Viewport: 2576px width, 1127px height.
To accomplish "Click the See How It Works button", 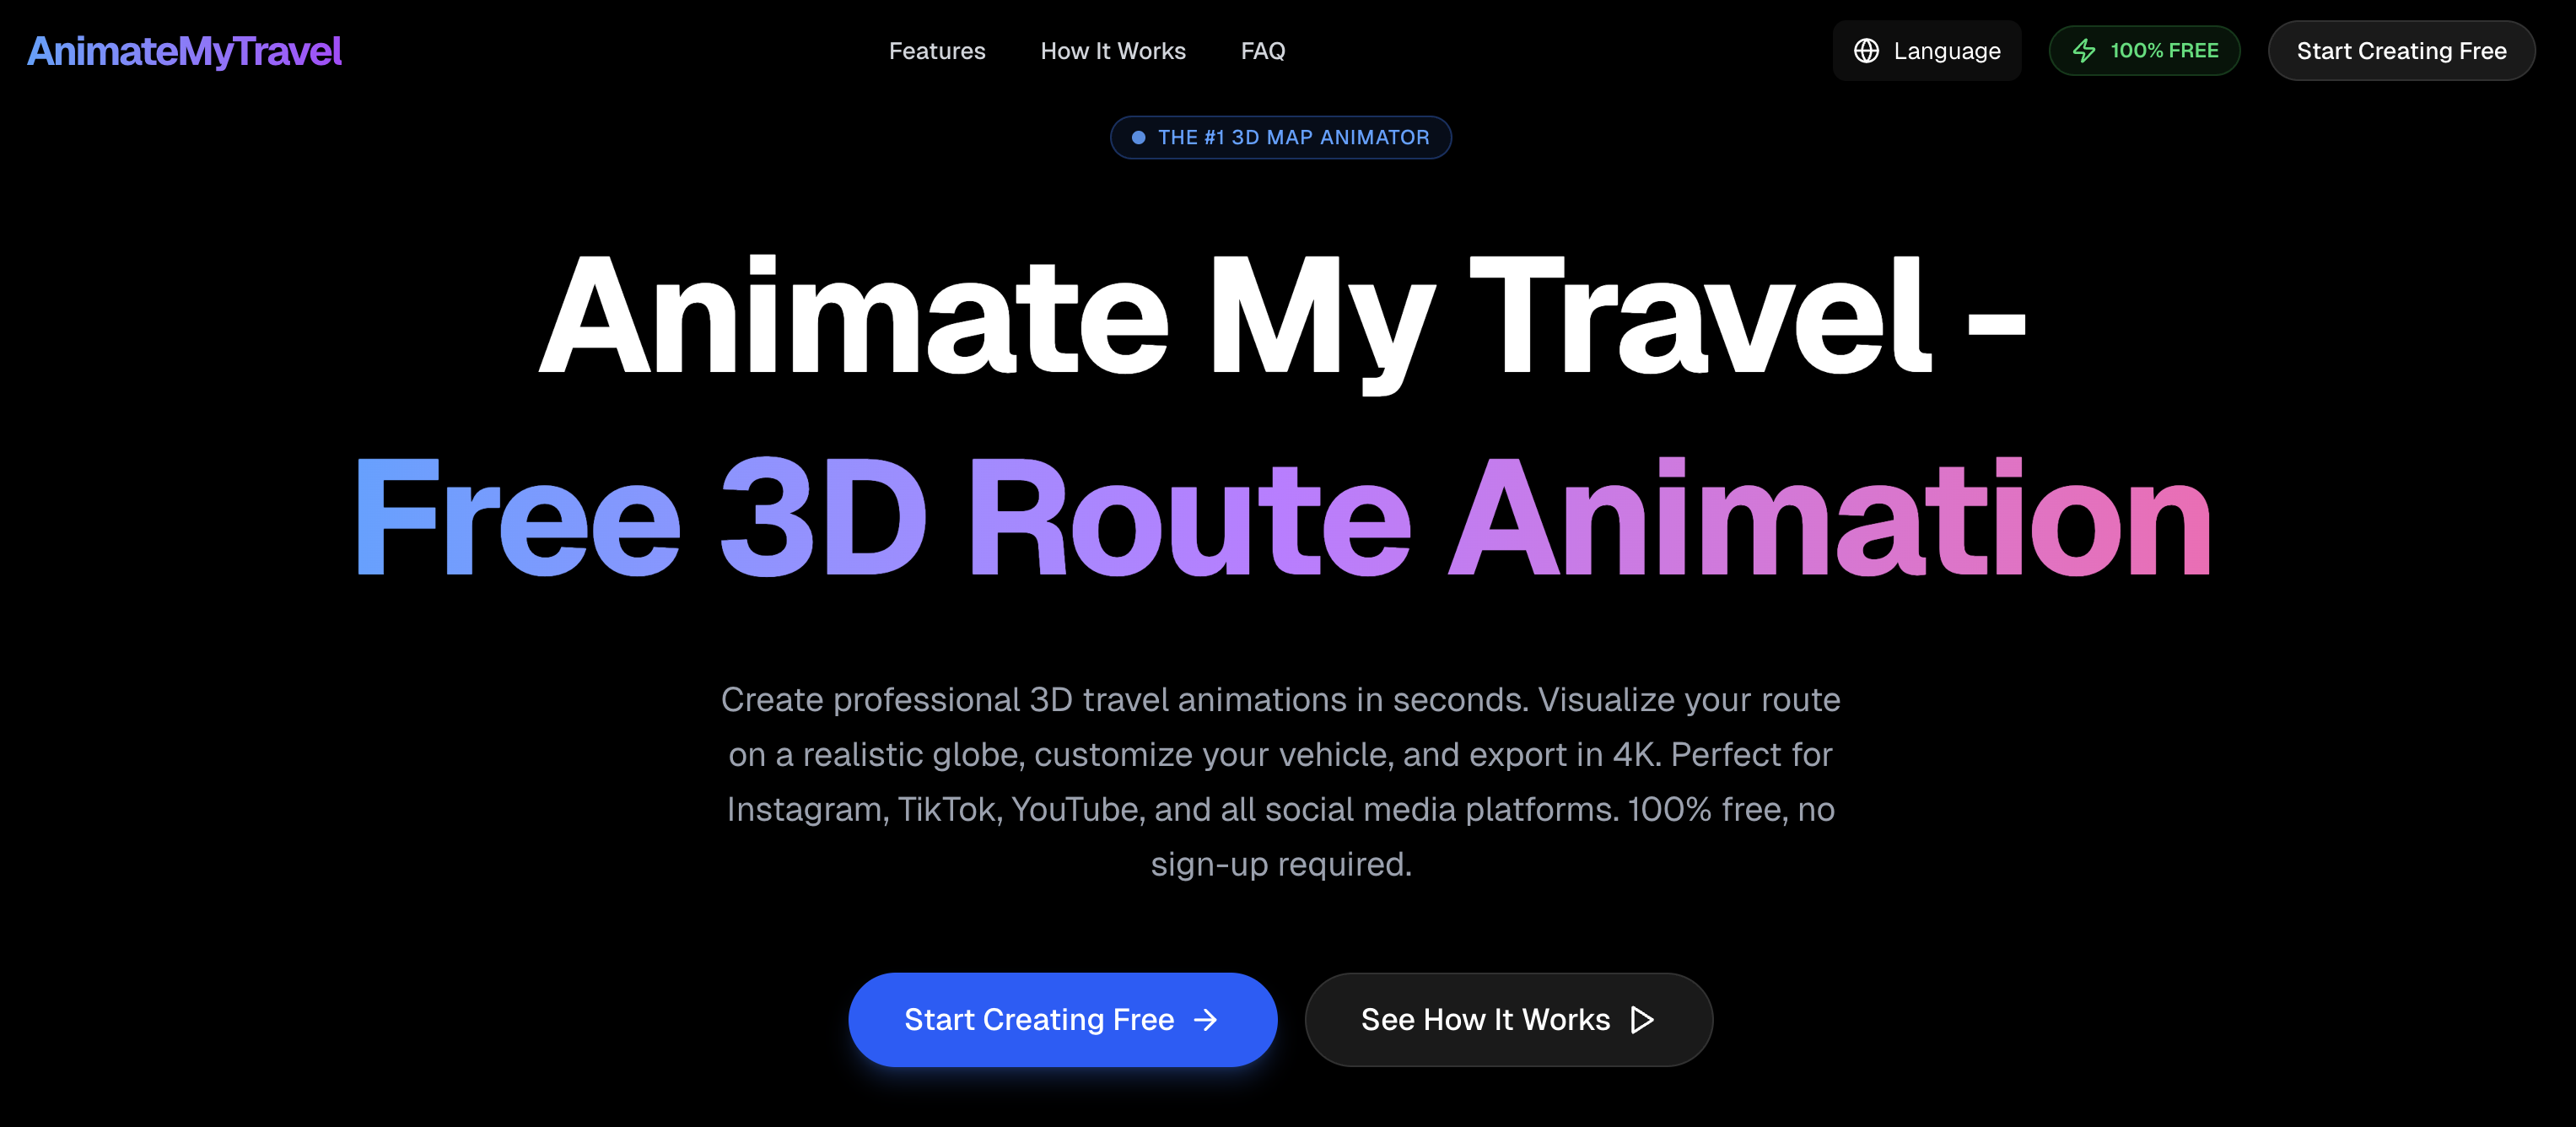I will tap(1508, 1019).
